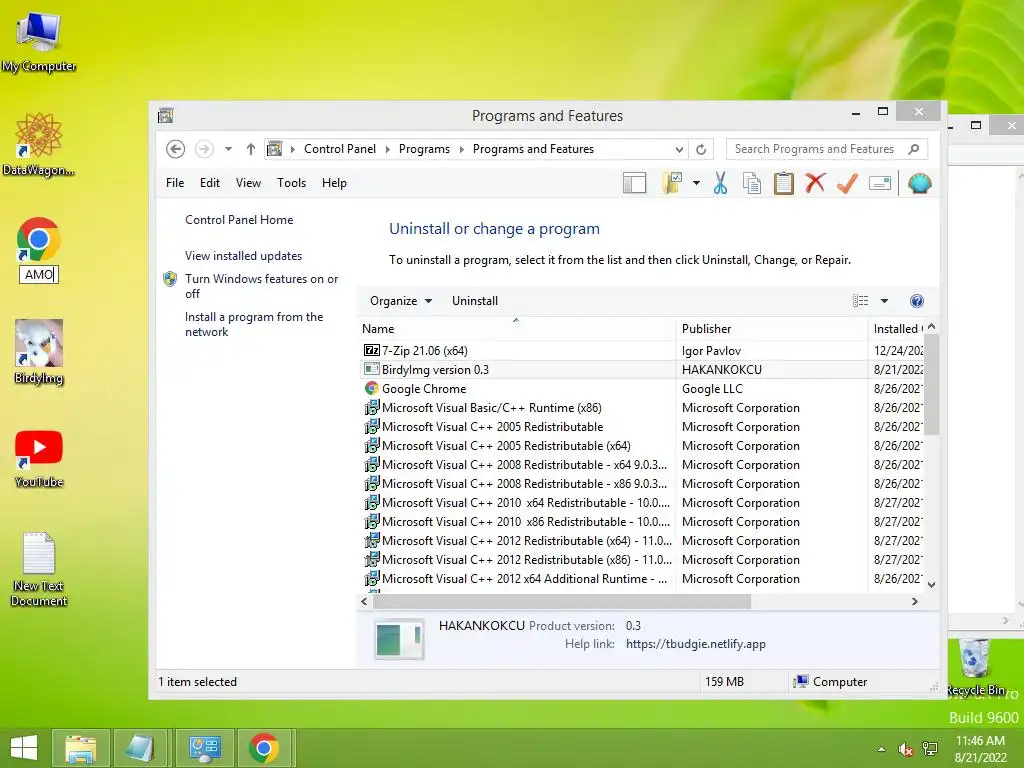Viewport: 1024px width, 768px height.
Task: Select Control Panel in address breadcrumb
Action: coord(340,149)
